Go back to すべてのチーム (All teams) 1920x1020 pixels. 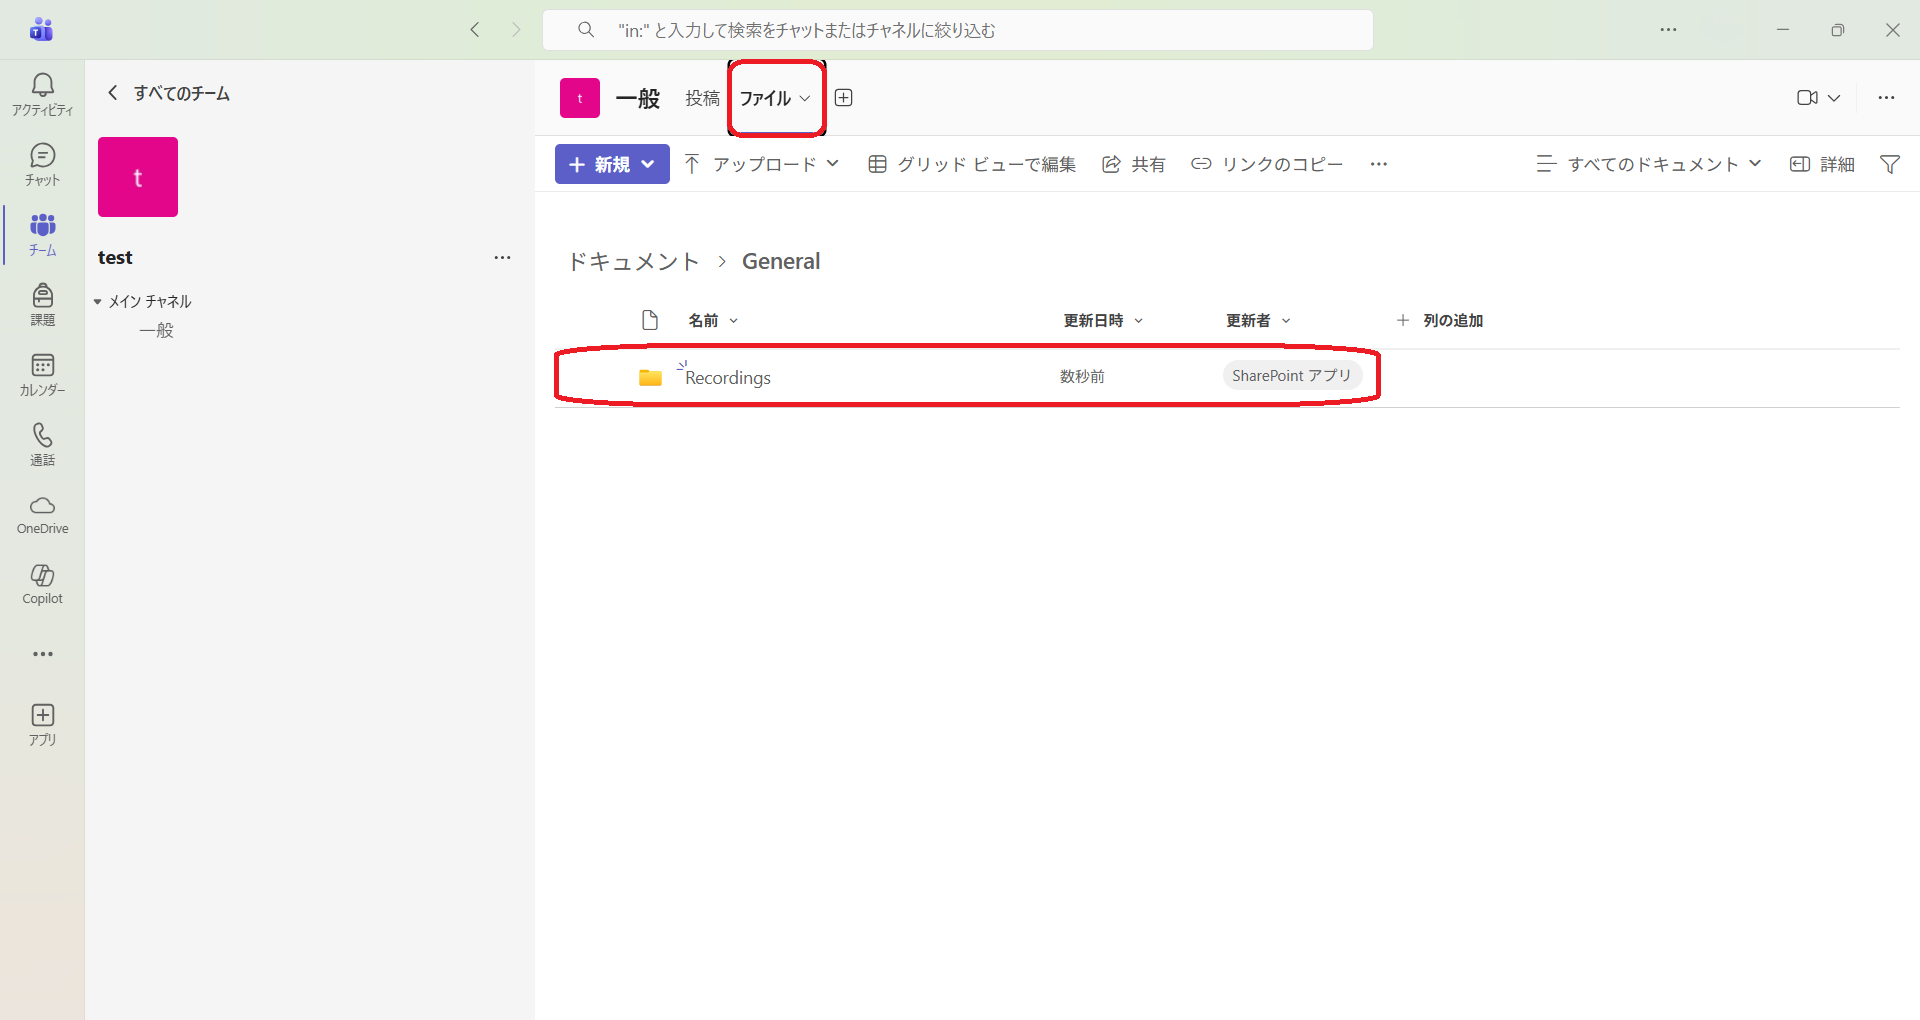[169, 93]
